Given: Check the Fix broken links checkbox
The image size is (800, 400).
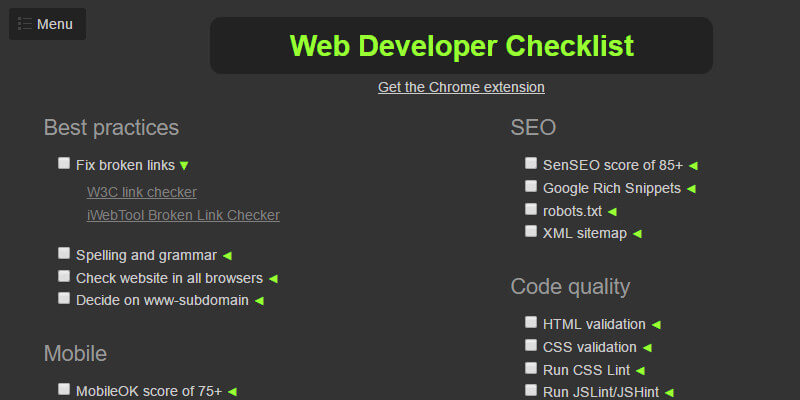Looking at the screenshot, I should [64, 163].
